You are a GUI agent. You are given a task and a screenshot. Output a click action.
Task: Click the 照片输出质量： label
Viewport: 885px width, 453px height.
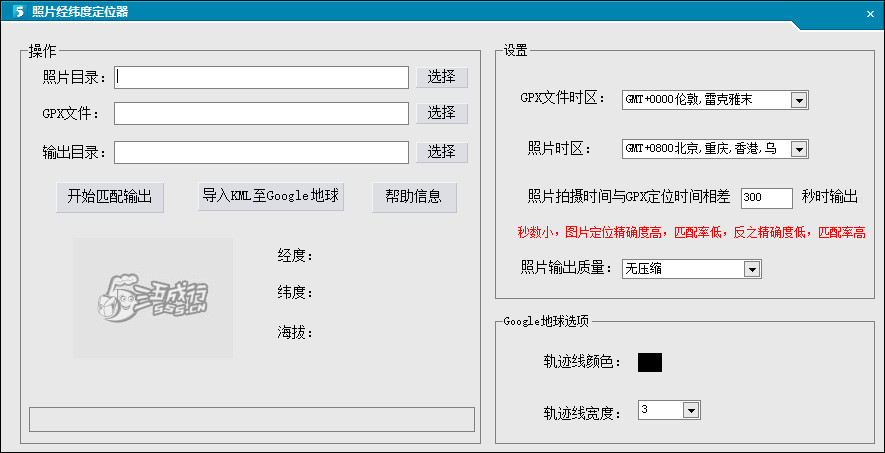(567, 268)
